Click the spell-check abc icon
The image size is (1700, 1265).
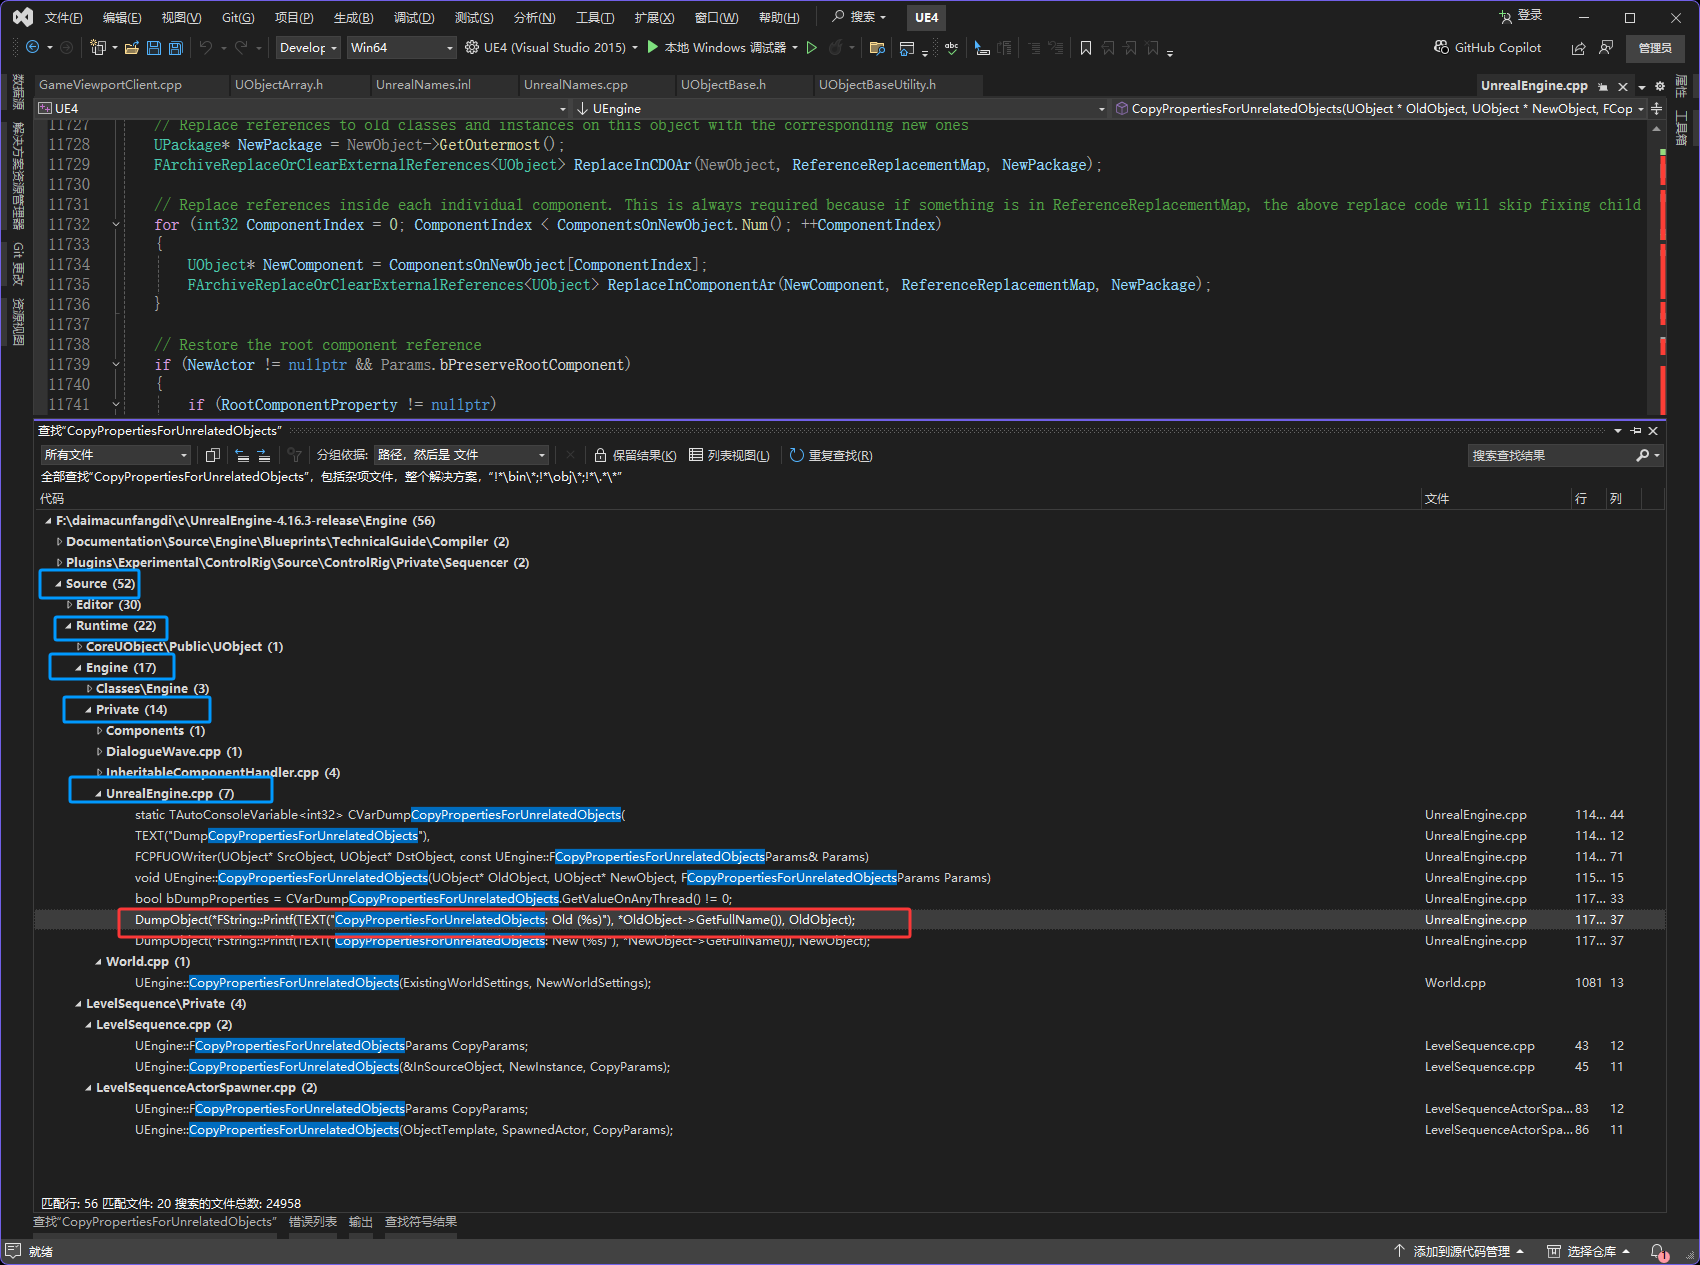coord(951,47)
